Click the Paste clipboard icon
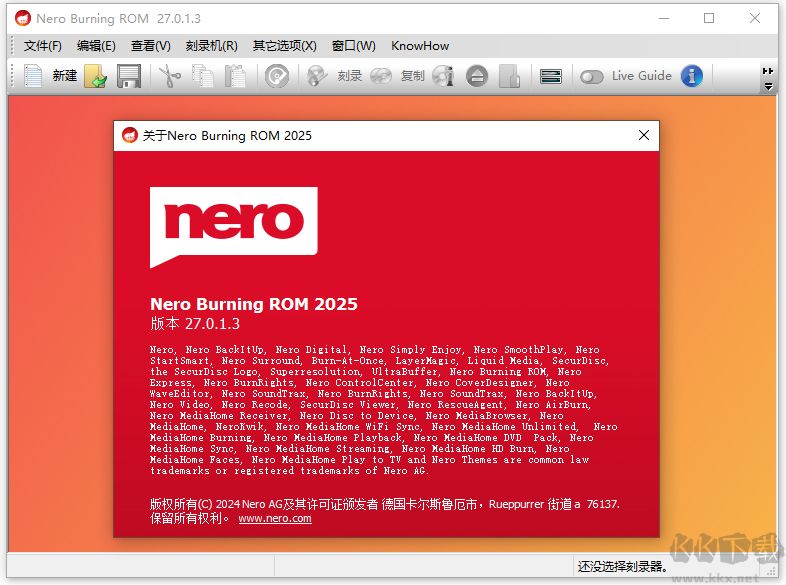This screenshot has width=786, height=585. coord(235,76)
